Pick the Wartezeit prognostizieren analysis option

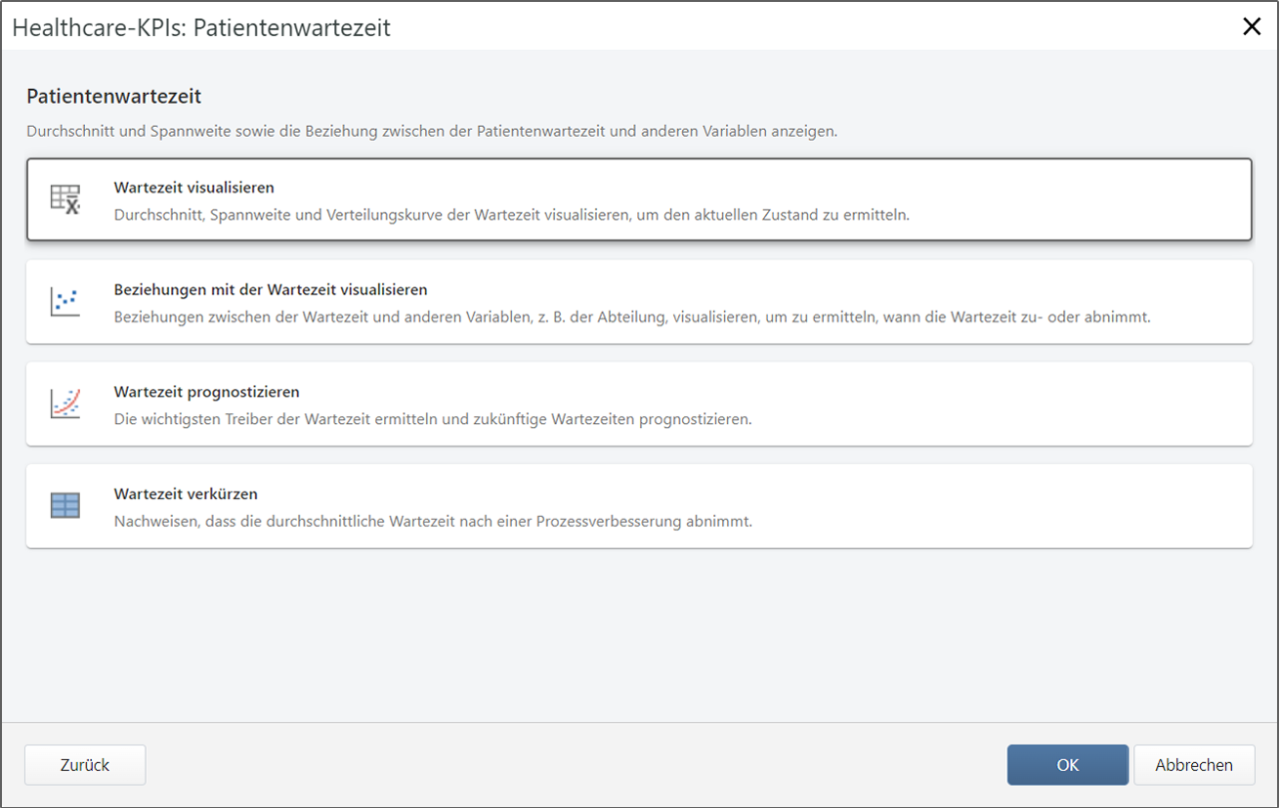click(x=640, y=403)
